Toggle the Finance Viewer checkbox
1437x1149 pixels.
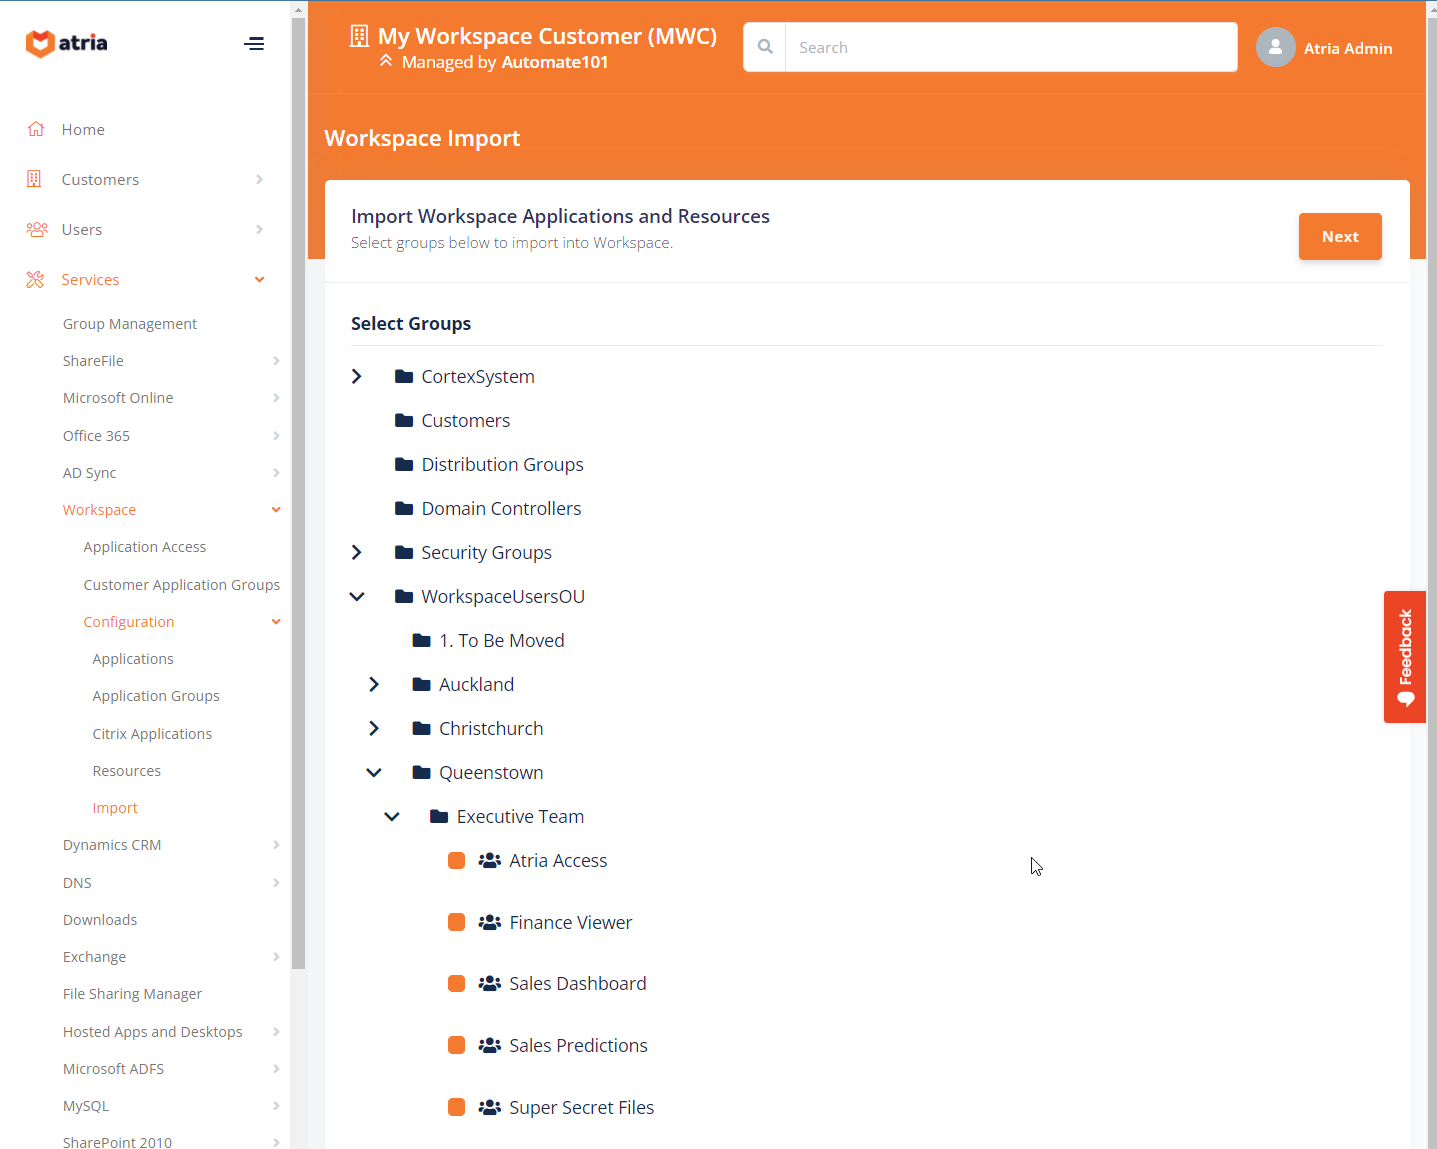(456, 922)
